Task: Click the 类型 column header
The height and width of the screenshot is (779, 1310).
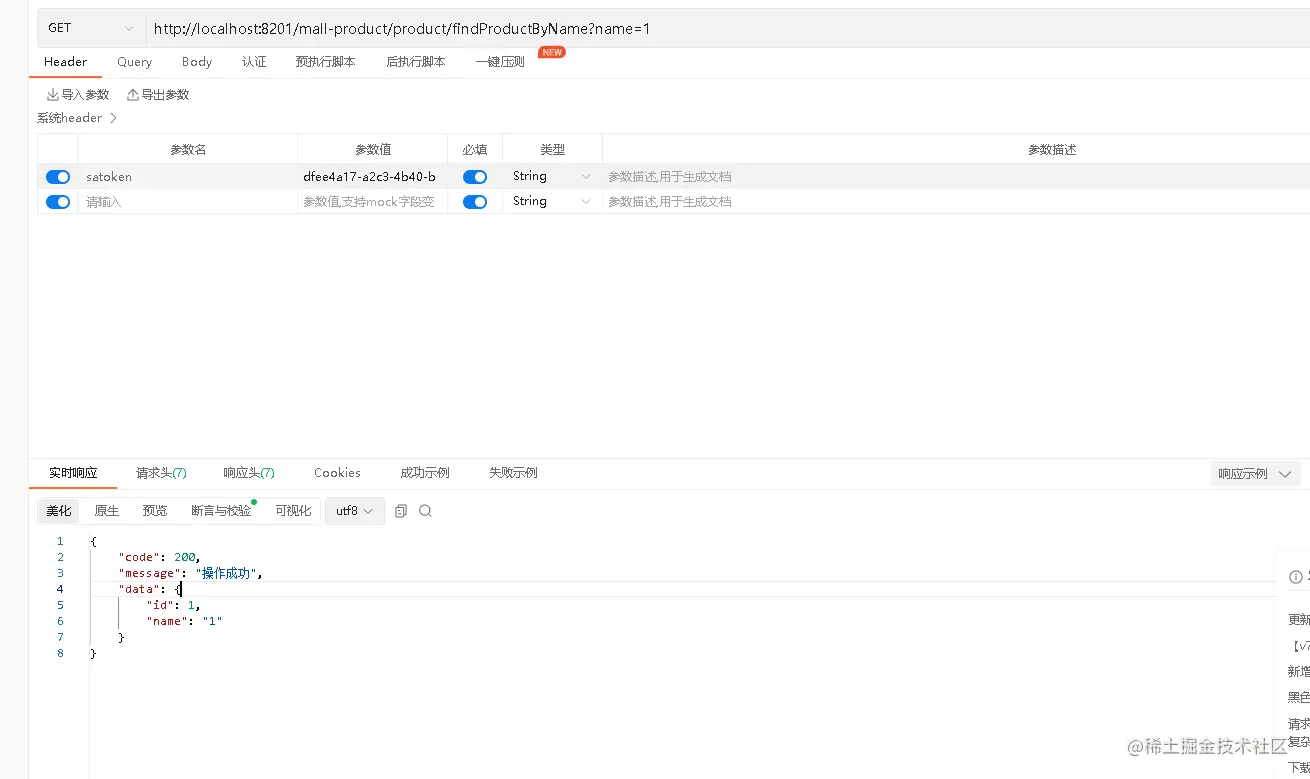Action: [553, 150]
